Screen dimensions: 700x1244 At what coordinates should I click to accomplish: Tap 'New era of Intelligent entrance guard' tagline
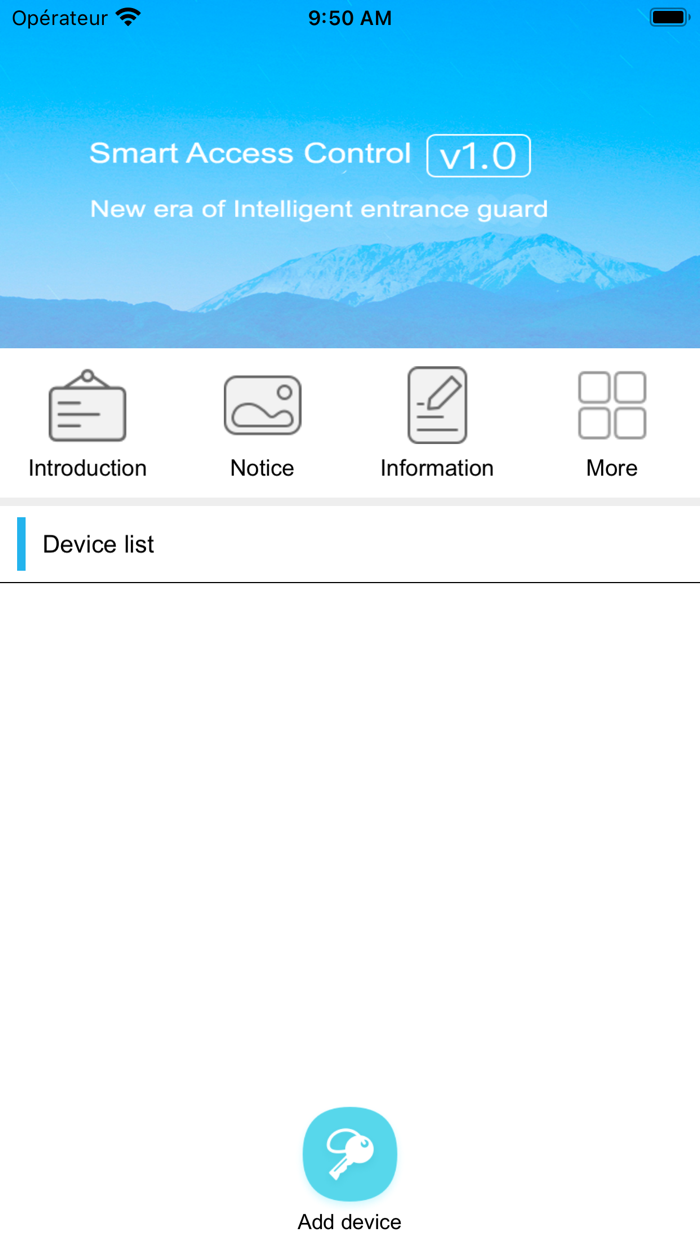coord(319,209)
